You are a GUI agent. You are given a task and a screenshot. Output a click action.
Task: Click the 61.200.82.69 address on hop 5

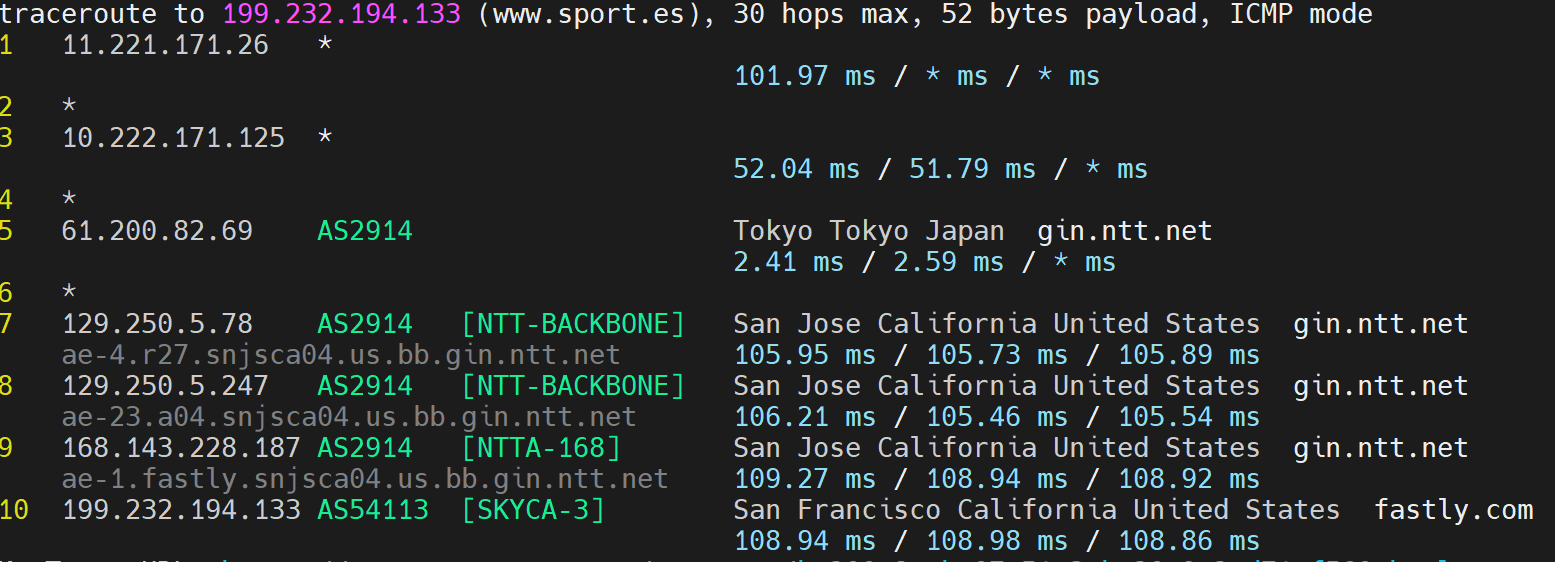click(157, 231)
